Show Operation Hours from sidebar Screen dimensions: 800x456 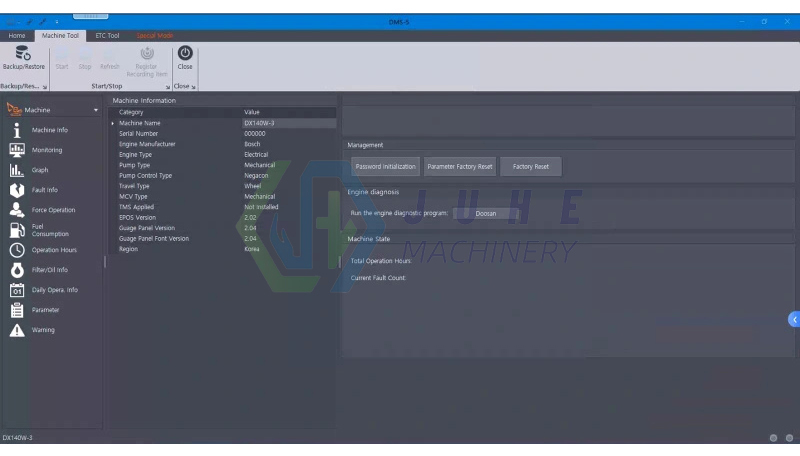(x=17, y=250)
